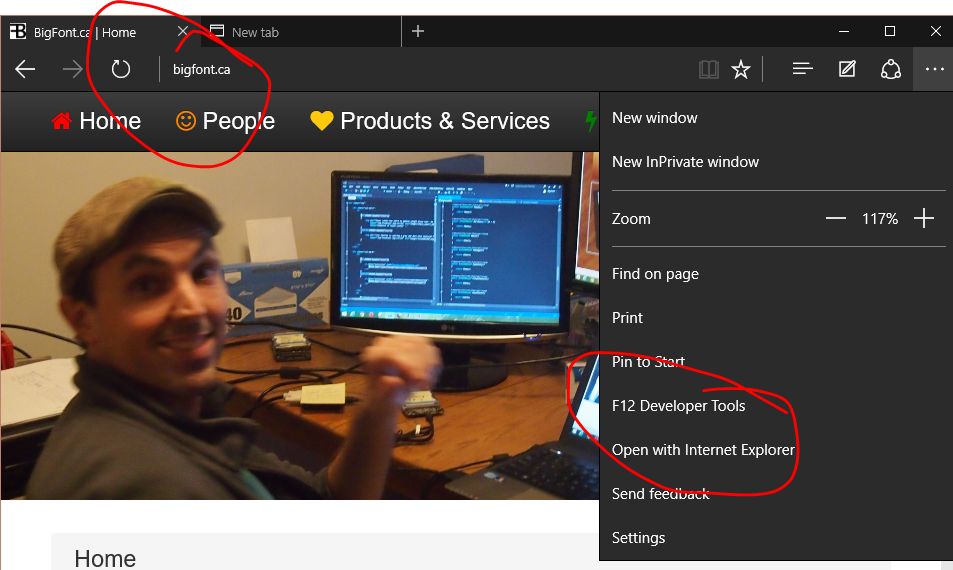Open Reading view book icon
Viewport: 953px width, 570px height.
(709, 69)
